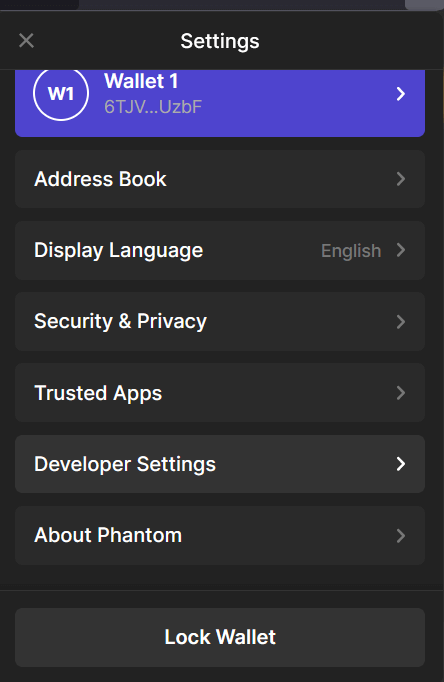Click the Settings header title
444x682 pixels.
[x=220, y=41]
